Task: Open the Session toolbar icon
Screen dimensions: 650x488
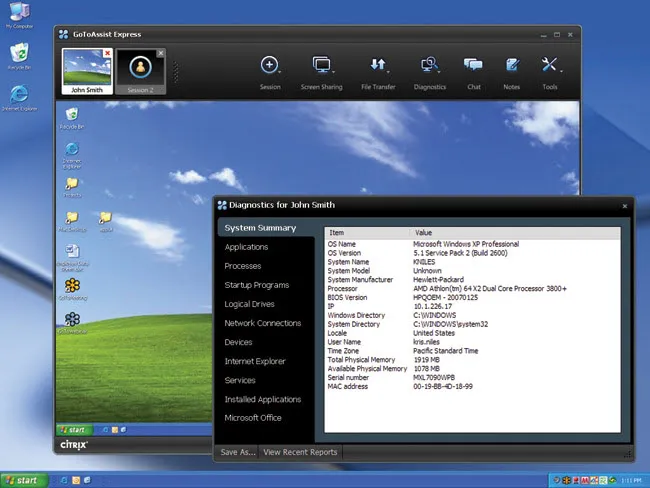Action: tap(269, 65)
